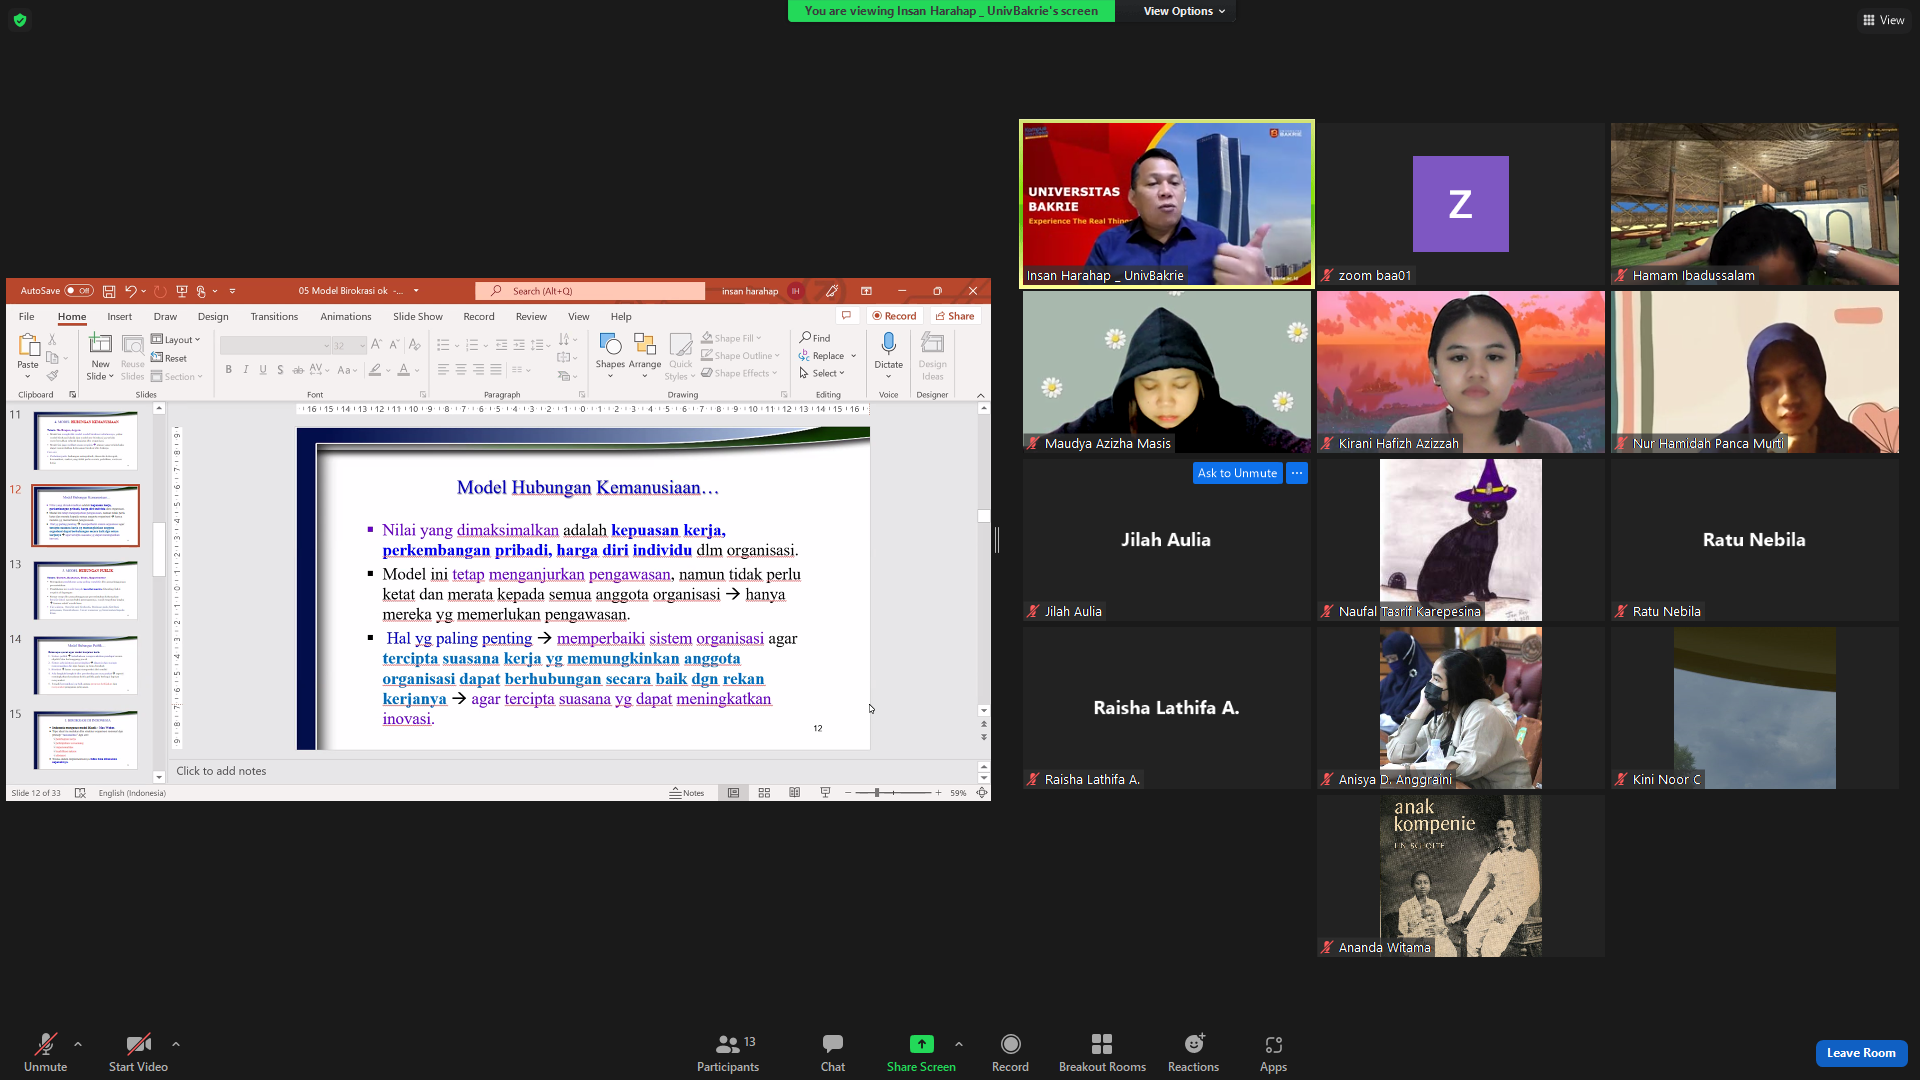The image size is (1920, 1080).
Task: Open Zoom Apps
Action: 1273,1053
